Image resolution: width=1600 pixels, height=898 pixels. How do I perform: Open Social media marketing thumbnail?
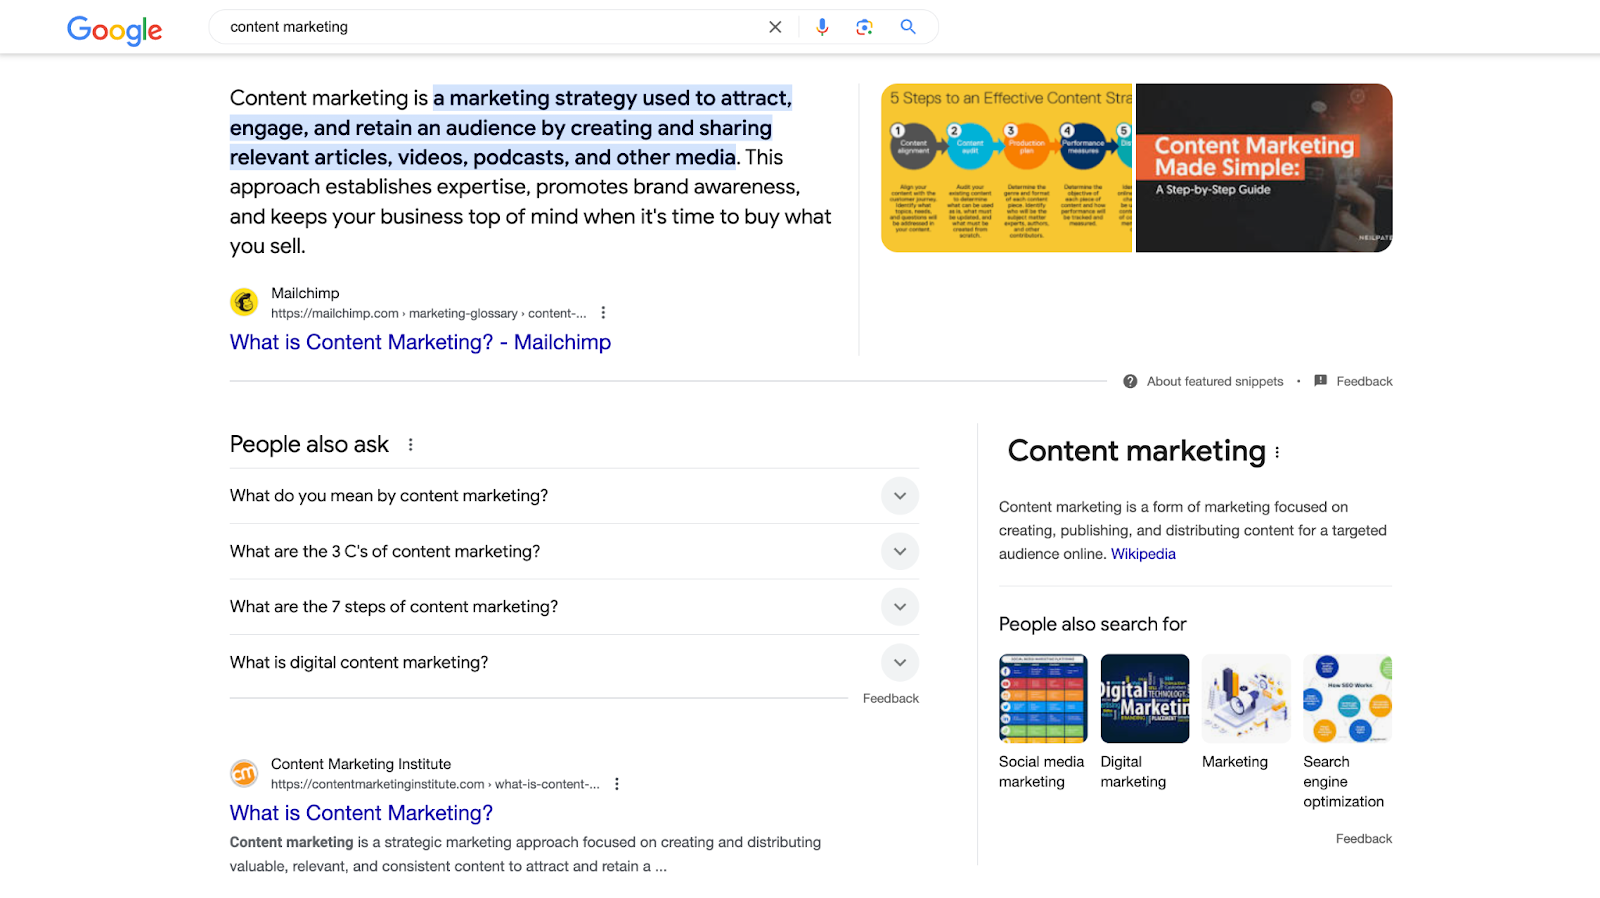tap(1043, 699)
